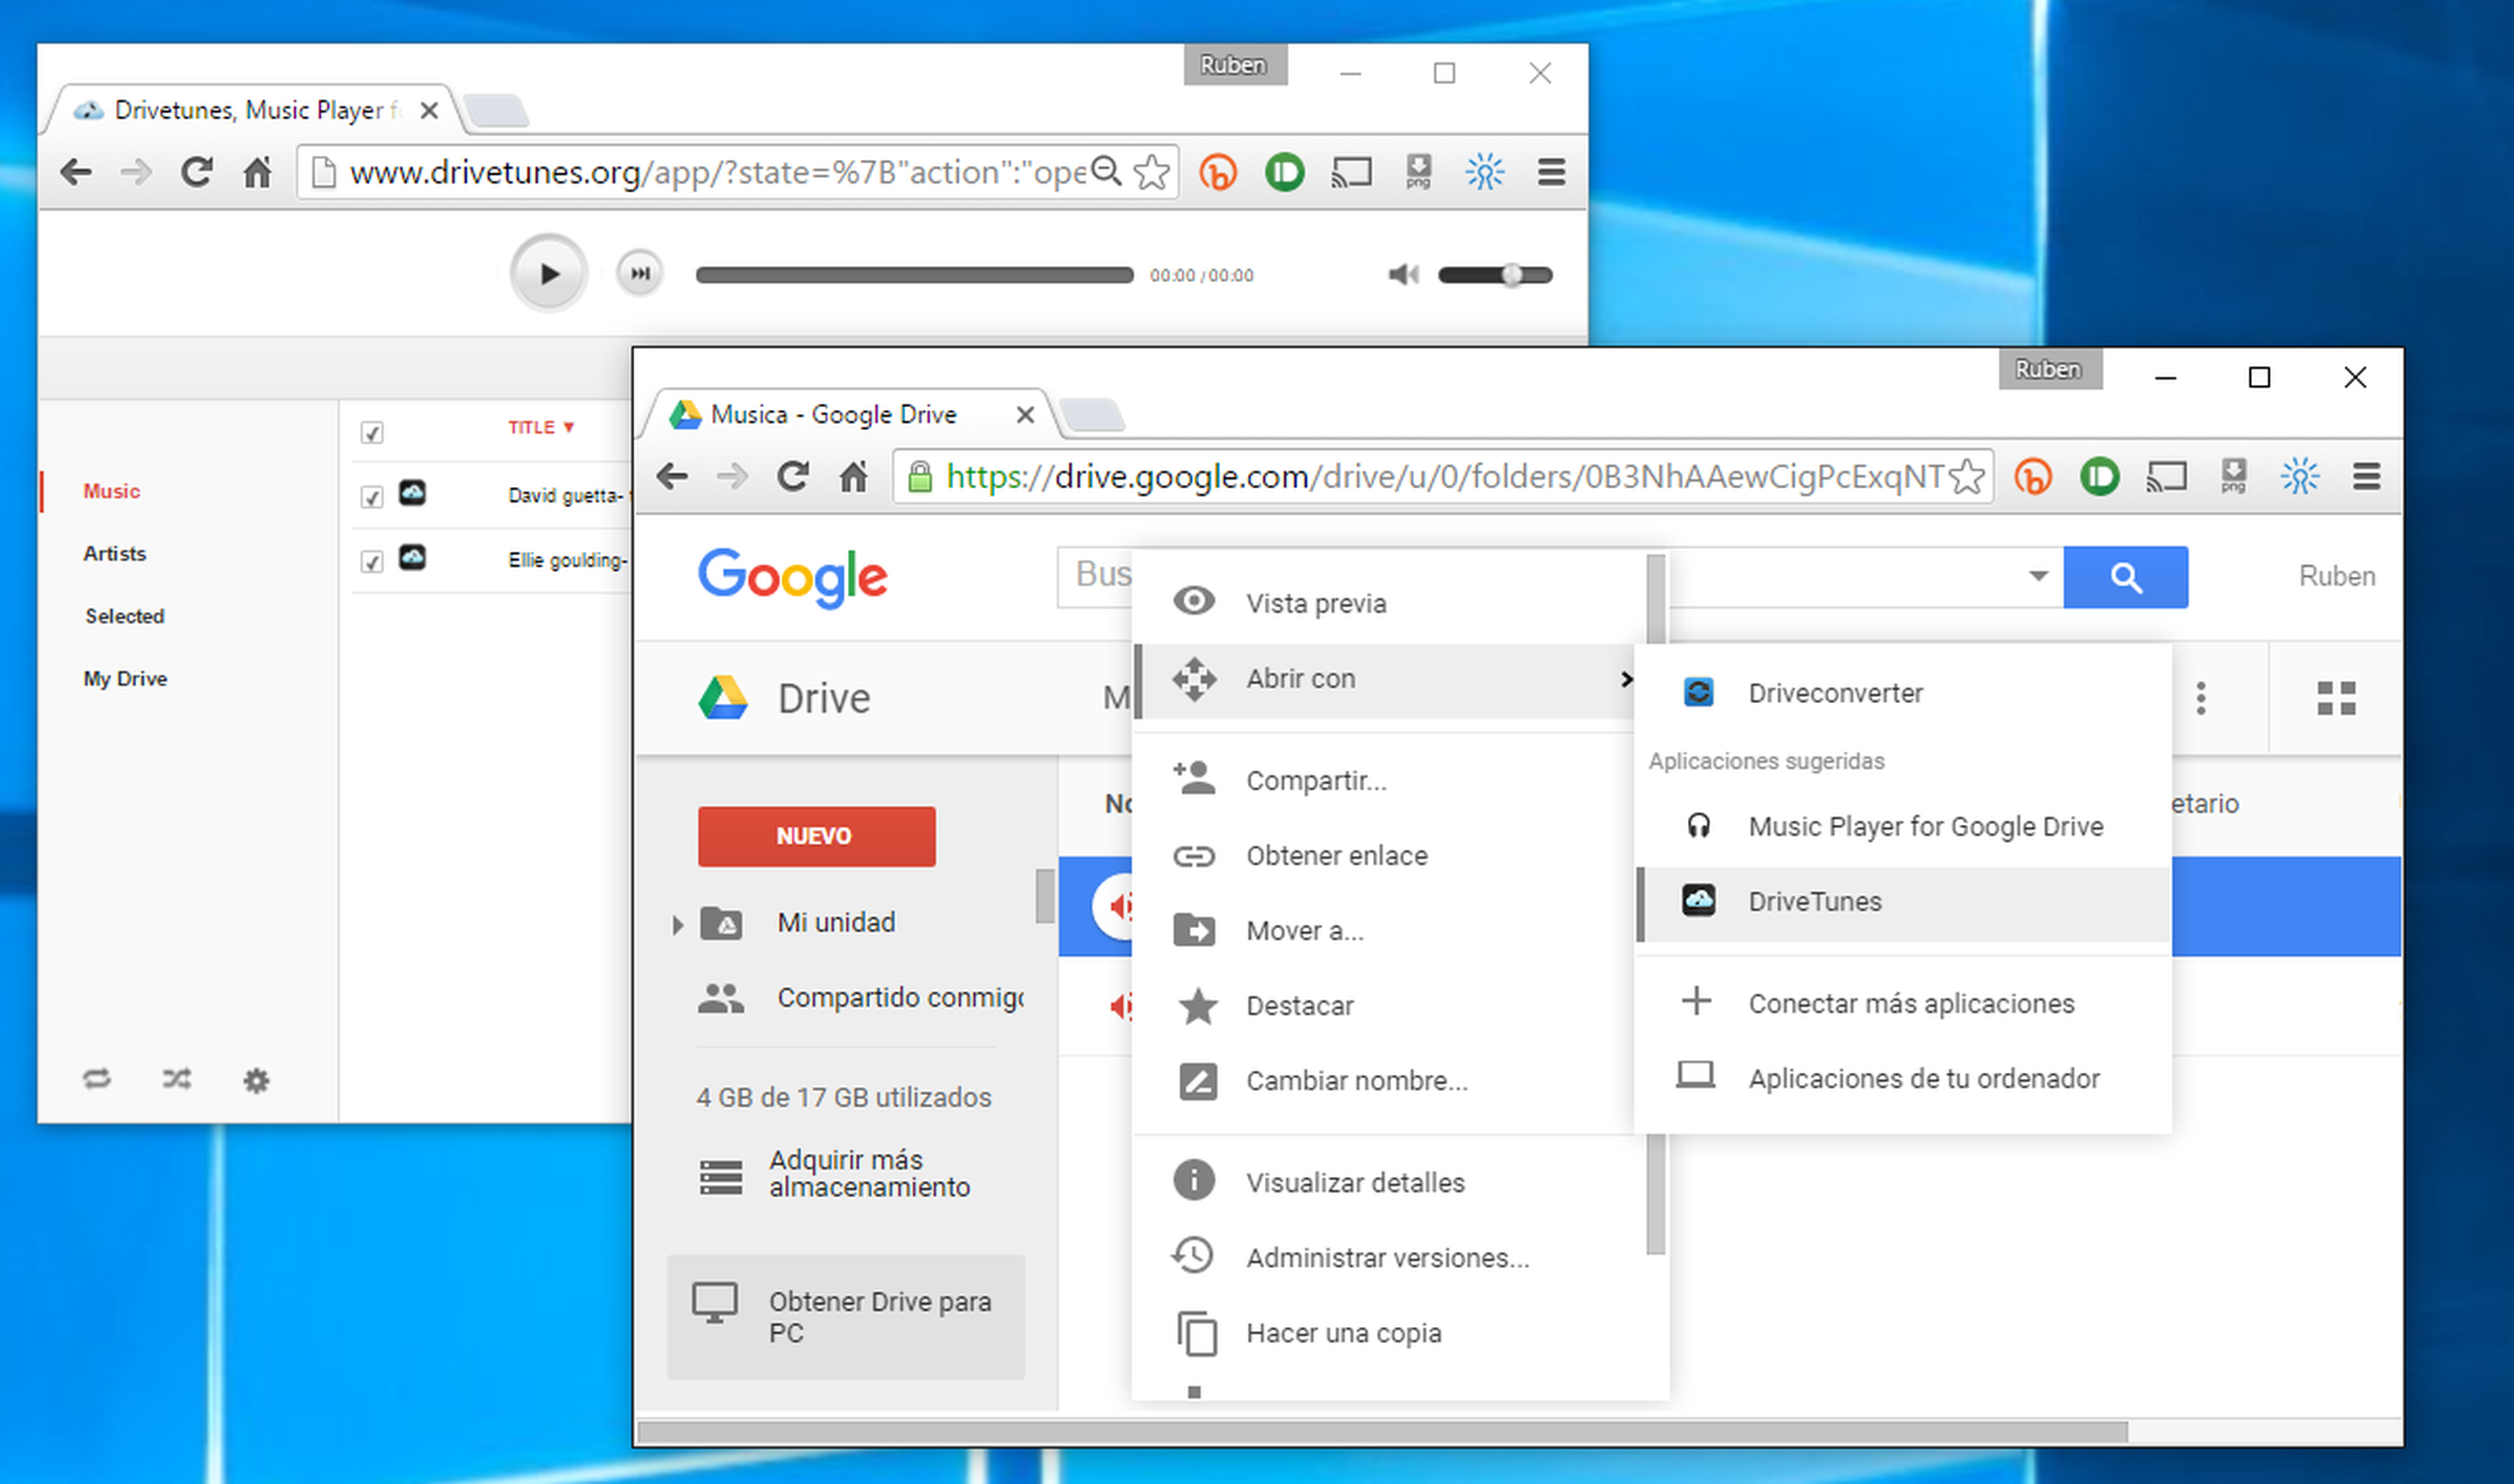Choose Hacer una copia option
2514x1484 pixels.
[x=1389, y=1332]
